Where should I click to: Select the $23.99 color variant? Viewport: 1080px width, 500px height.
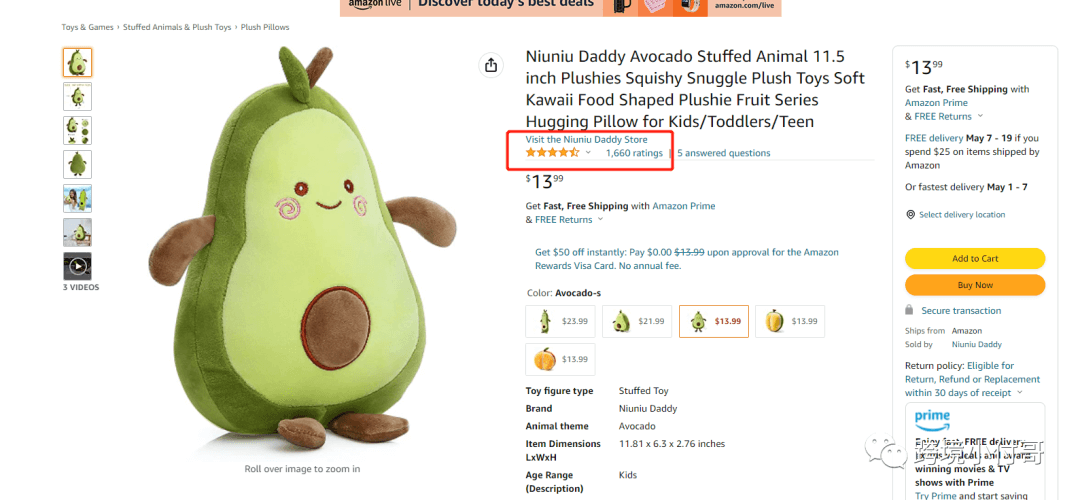560,321
